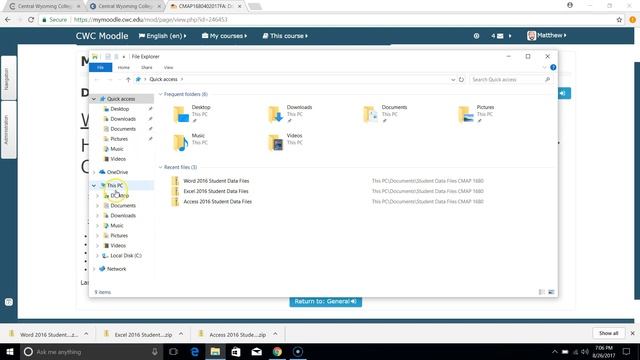The width and height of the screenshot is (640, 360).
Task: Click the Return to: General button
Action: [x=325, y=301]
